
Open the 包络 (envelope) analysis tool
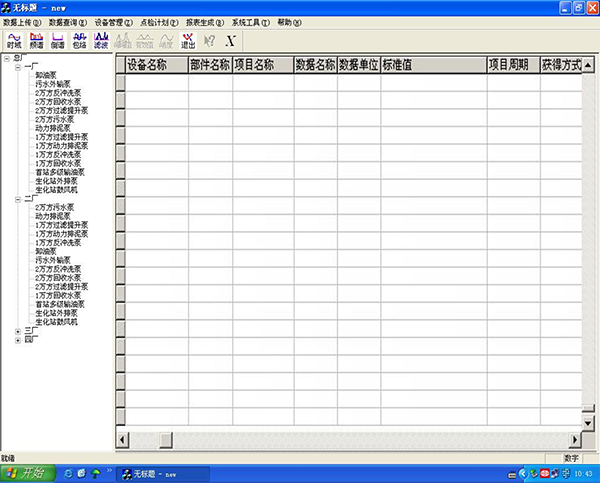pos(79,40)
